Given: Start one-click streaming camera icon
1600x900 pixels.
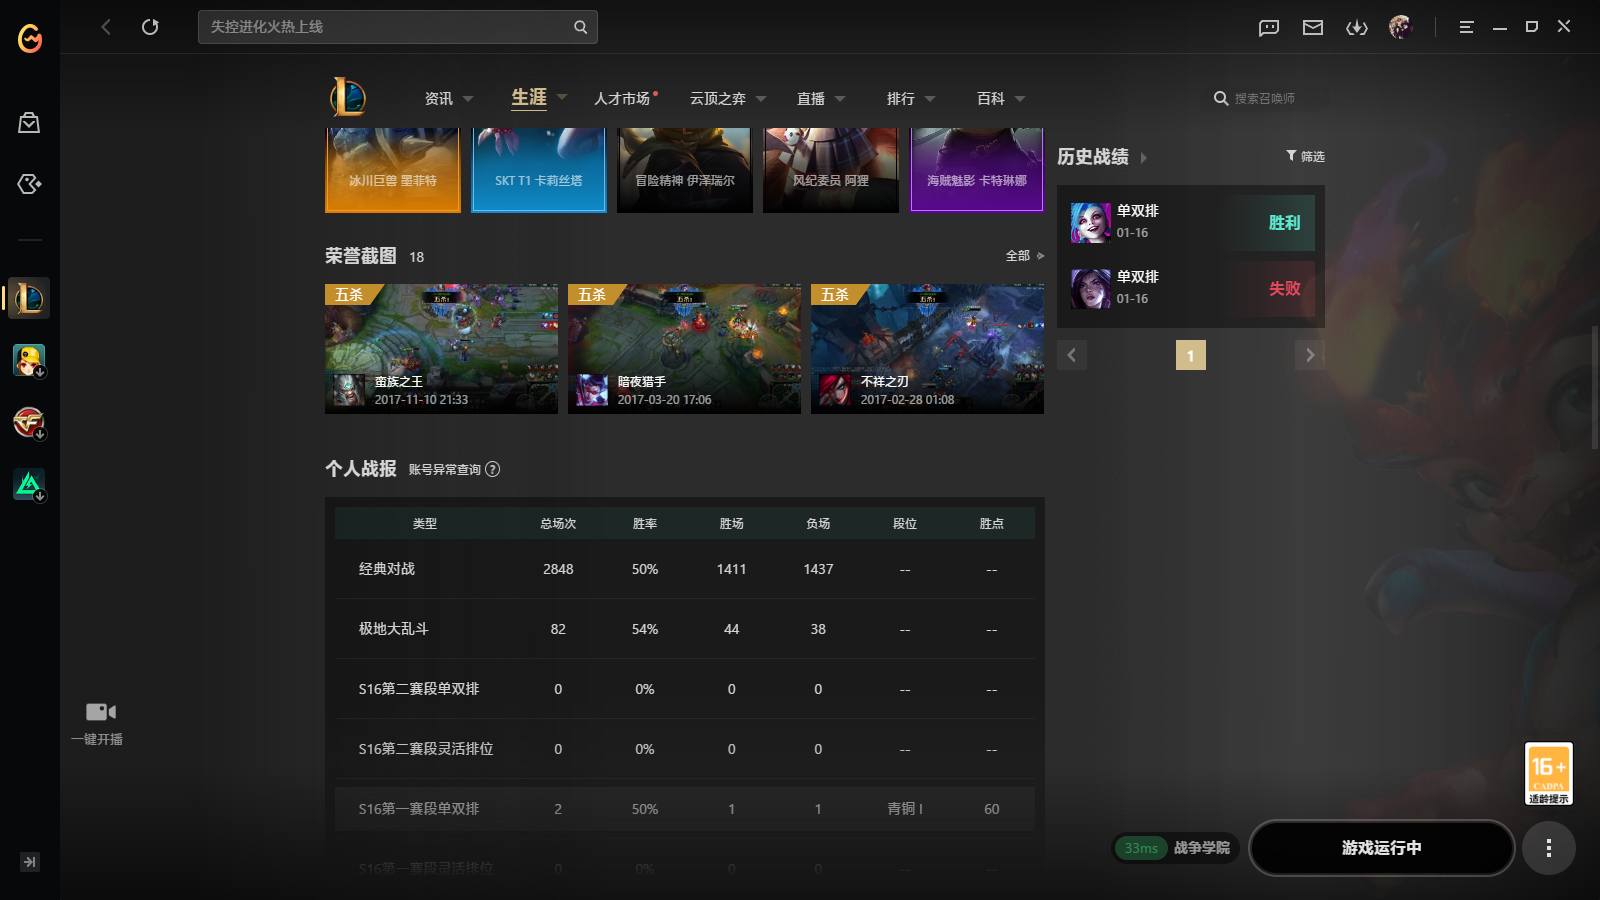Looking at the screenshot, I should [x=100, y=711].
